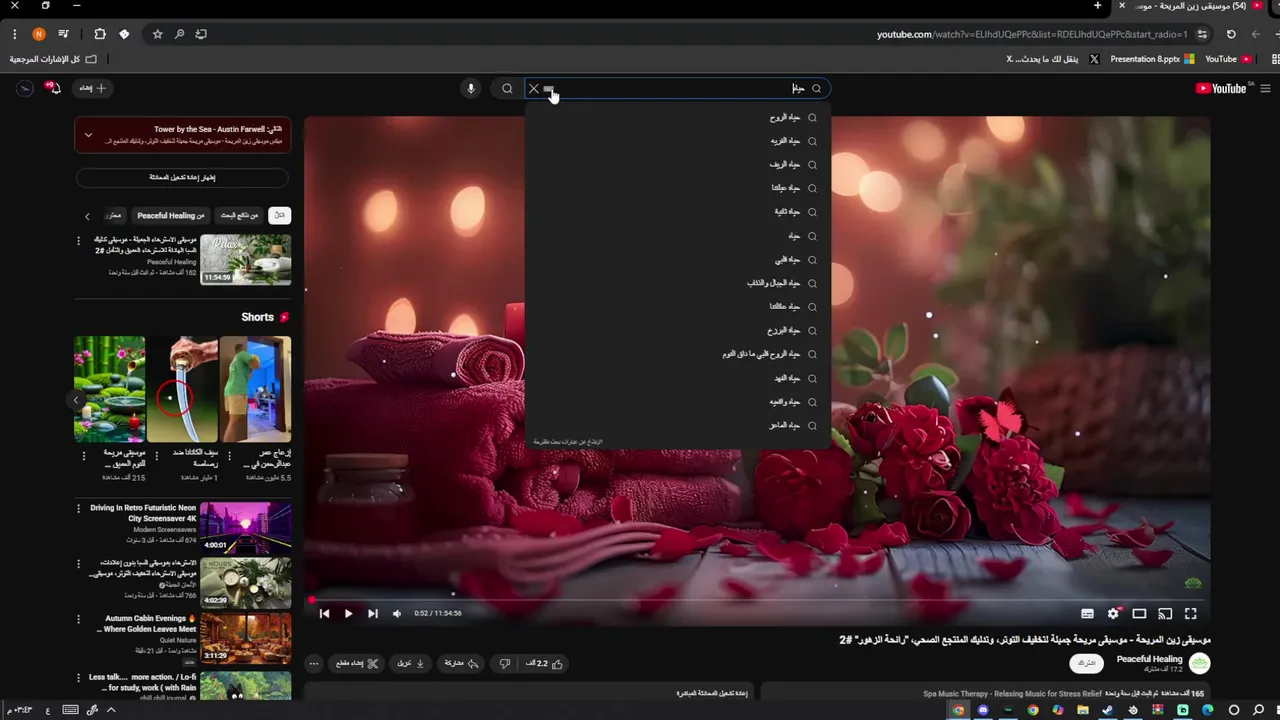Open Driving In Retro Futuristic Neon City thumbnail
The height and width of the screenshot is (720, 1280).
click(246, 526)
